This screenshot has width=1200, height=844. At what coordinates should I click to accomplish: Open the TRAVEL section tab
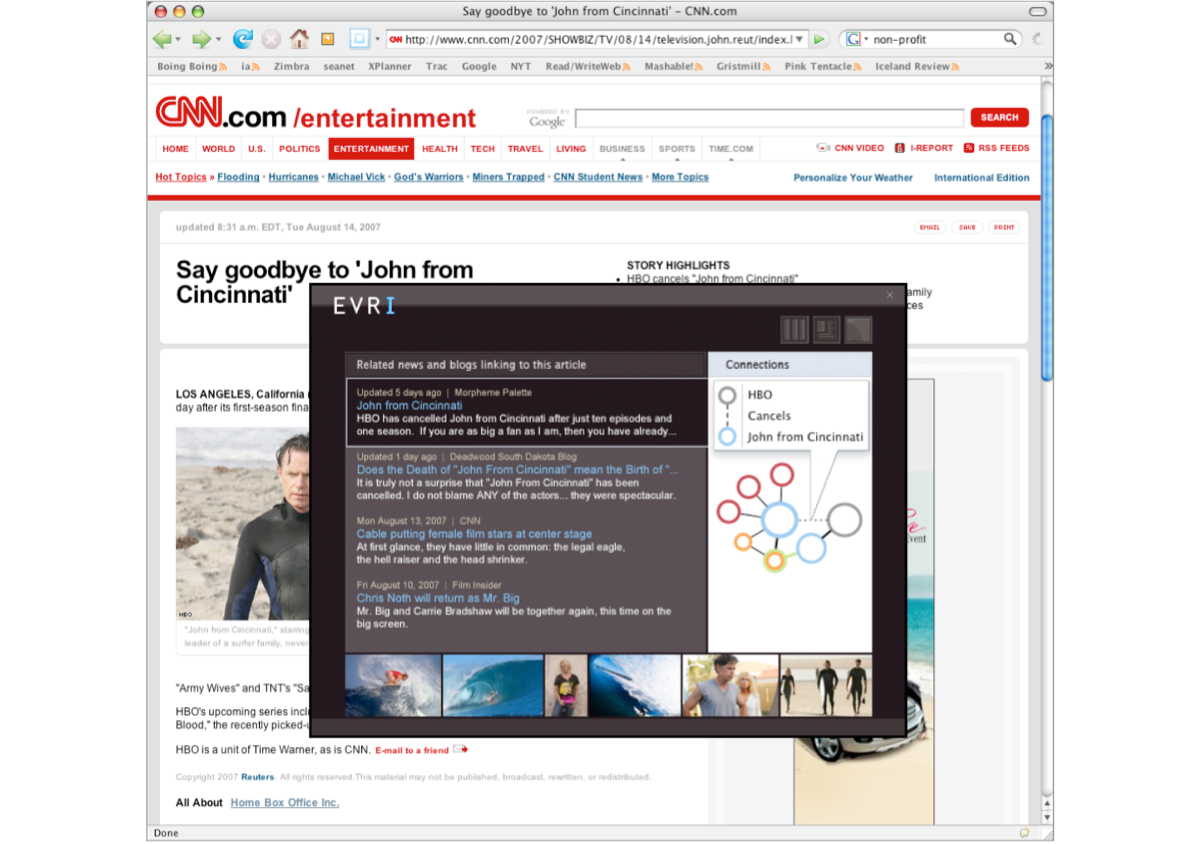click(525, 148)
